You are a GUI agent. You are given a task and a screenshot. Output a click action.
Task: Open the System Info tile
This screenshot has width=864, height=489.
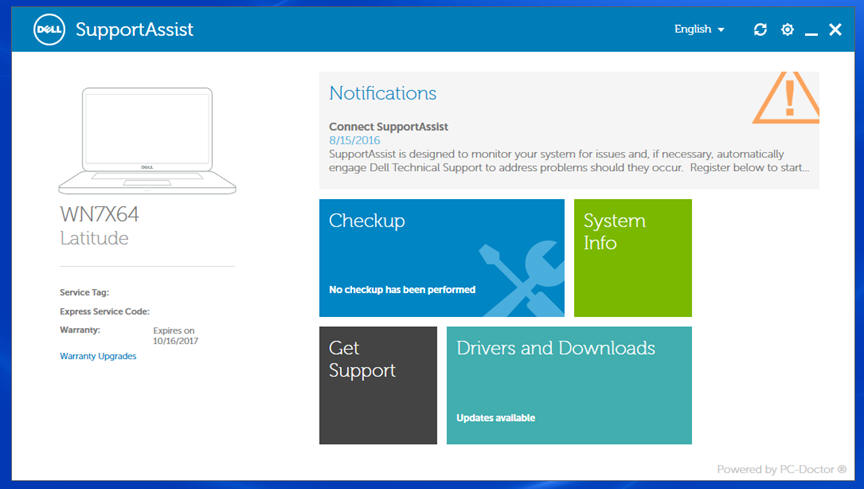click(633, 258)
